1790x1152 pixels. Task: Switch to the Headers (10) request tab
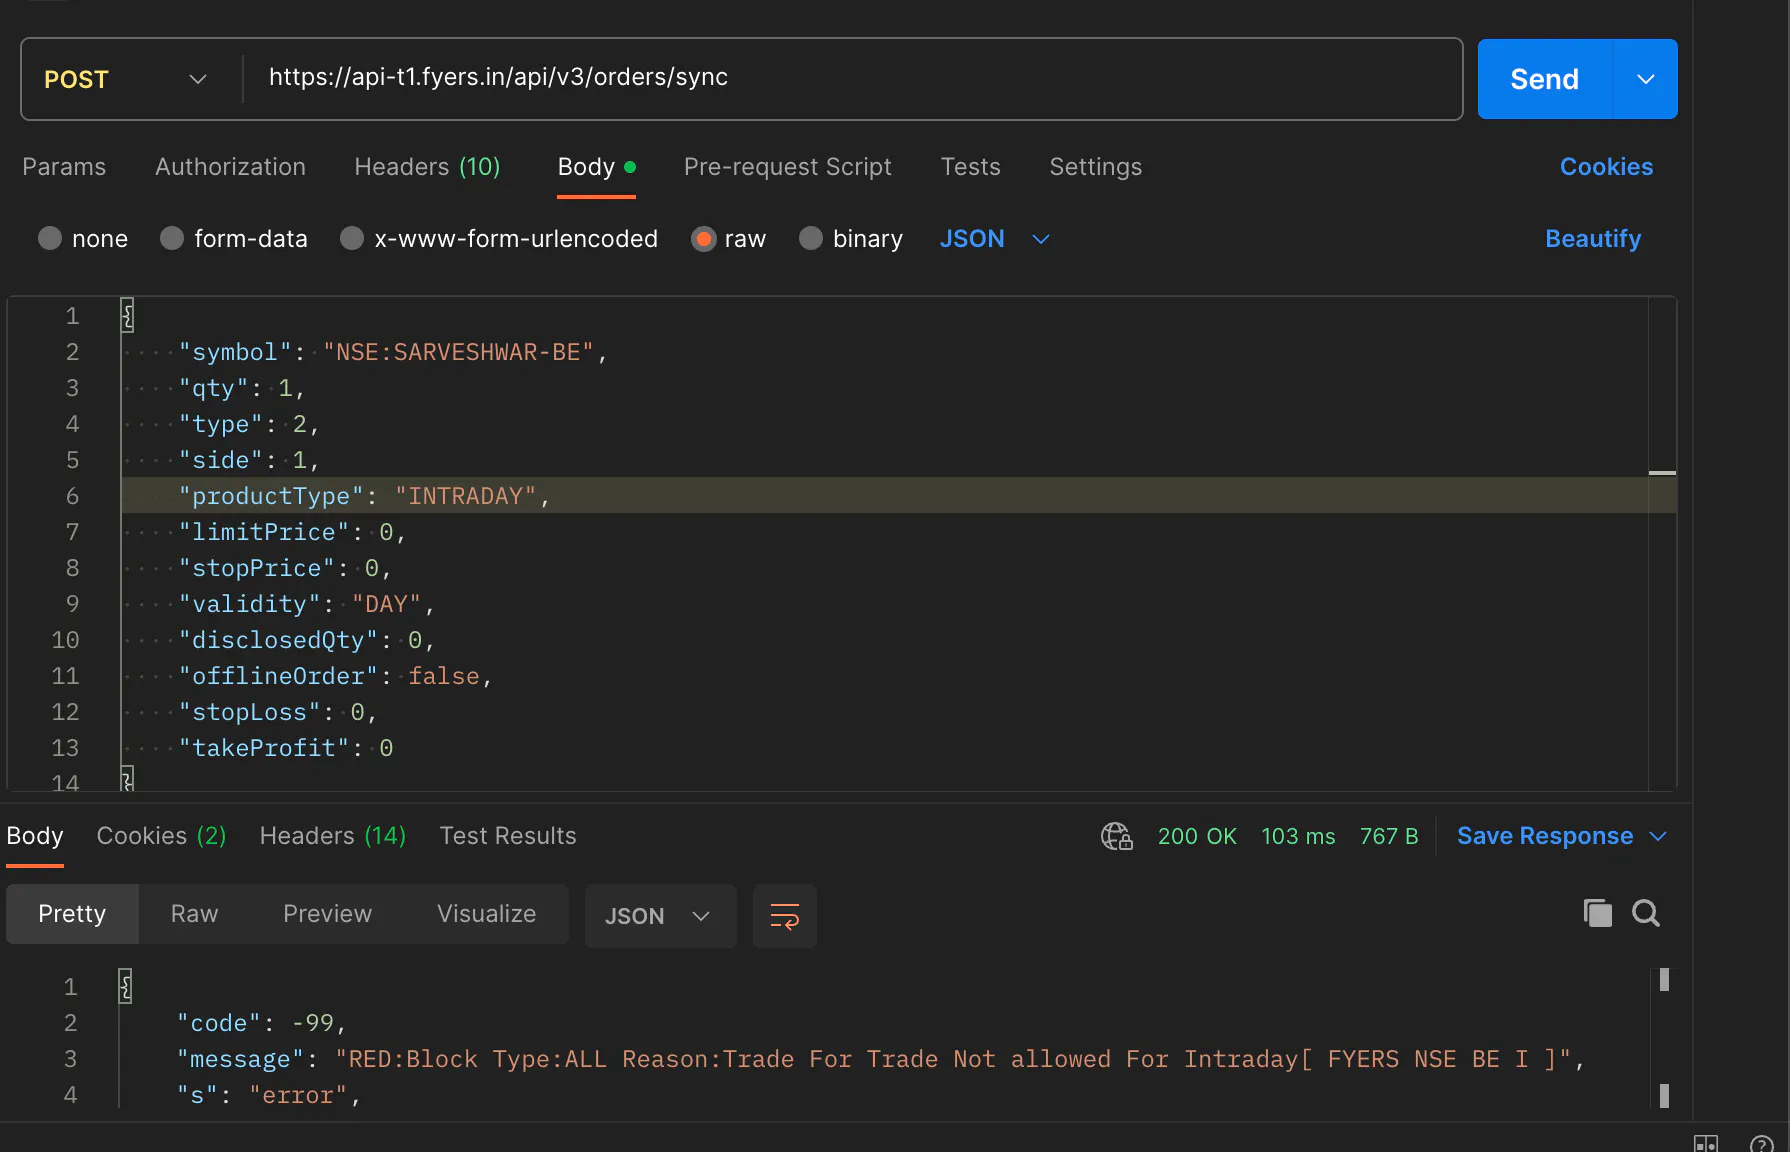click(x=427, y=167)
